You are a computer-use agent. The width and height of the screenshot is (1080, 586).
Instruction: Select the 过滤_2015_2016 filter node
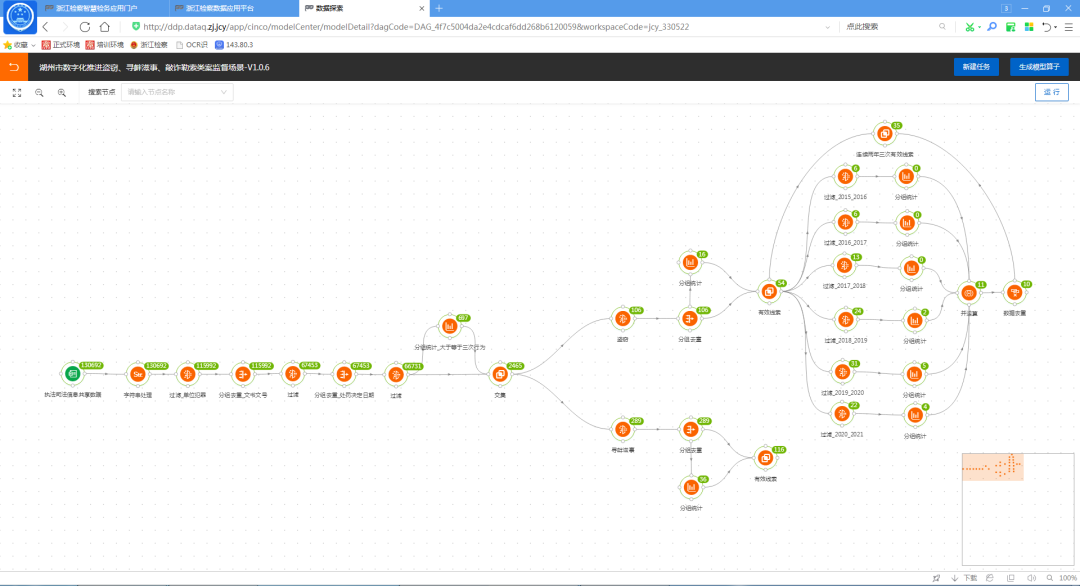(x=844, y=177)
